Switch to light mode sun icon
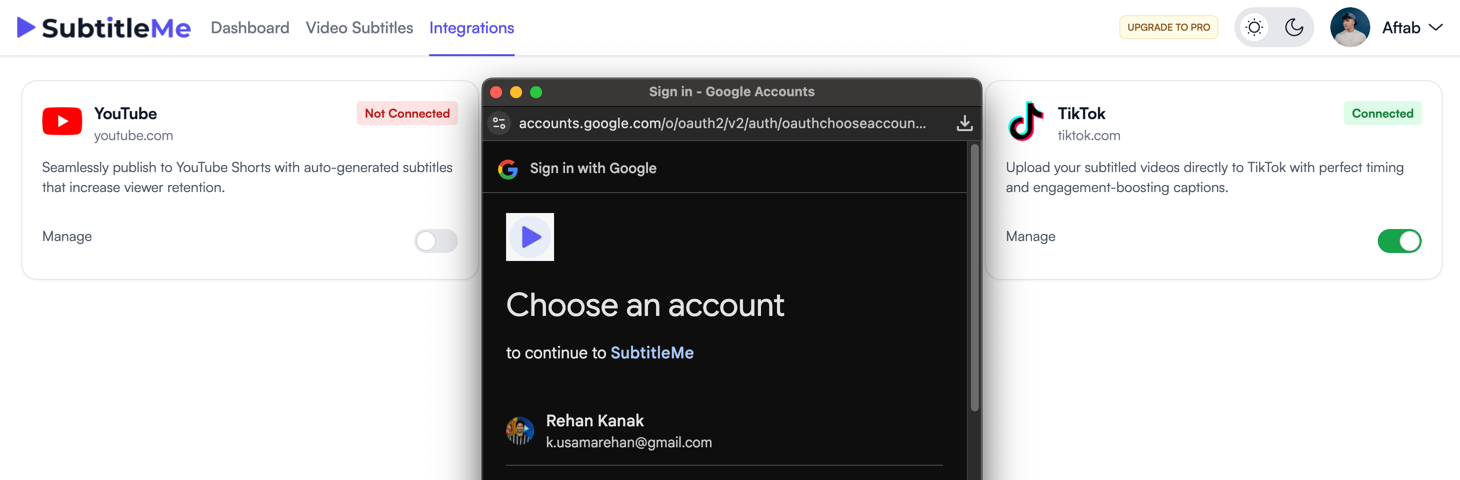Image resolution: width=1460 pixels, height=480 pixels. [x=1254, y=28]
